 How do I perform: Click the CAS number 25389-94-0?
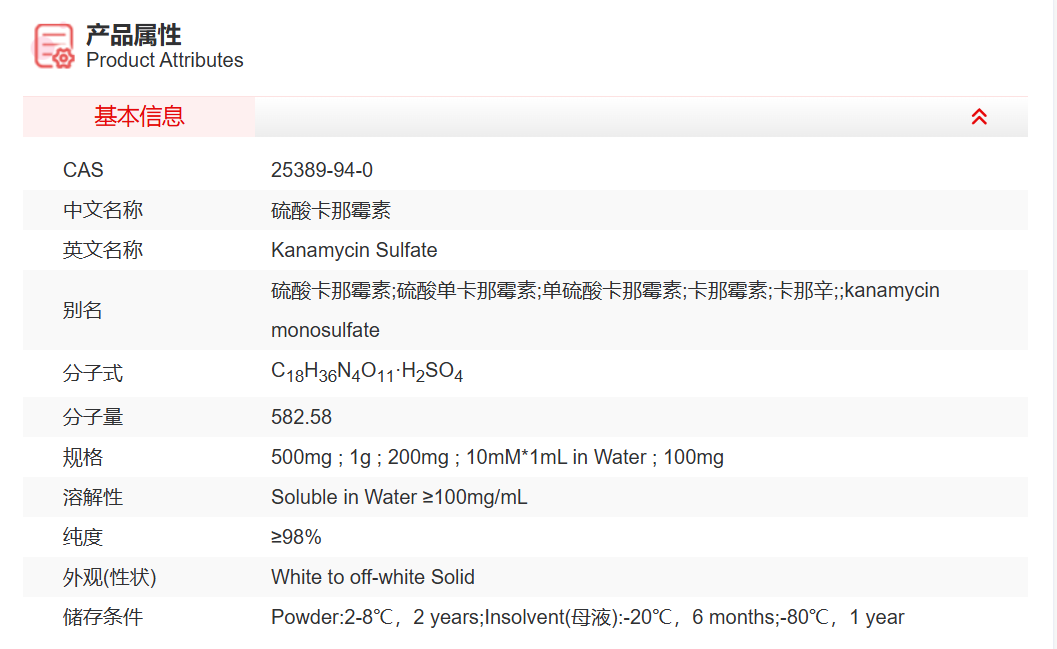click(322, 170)
